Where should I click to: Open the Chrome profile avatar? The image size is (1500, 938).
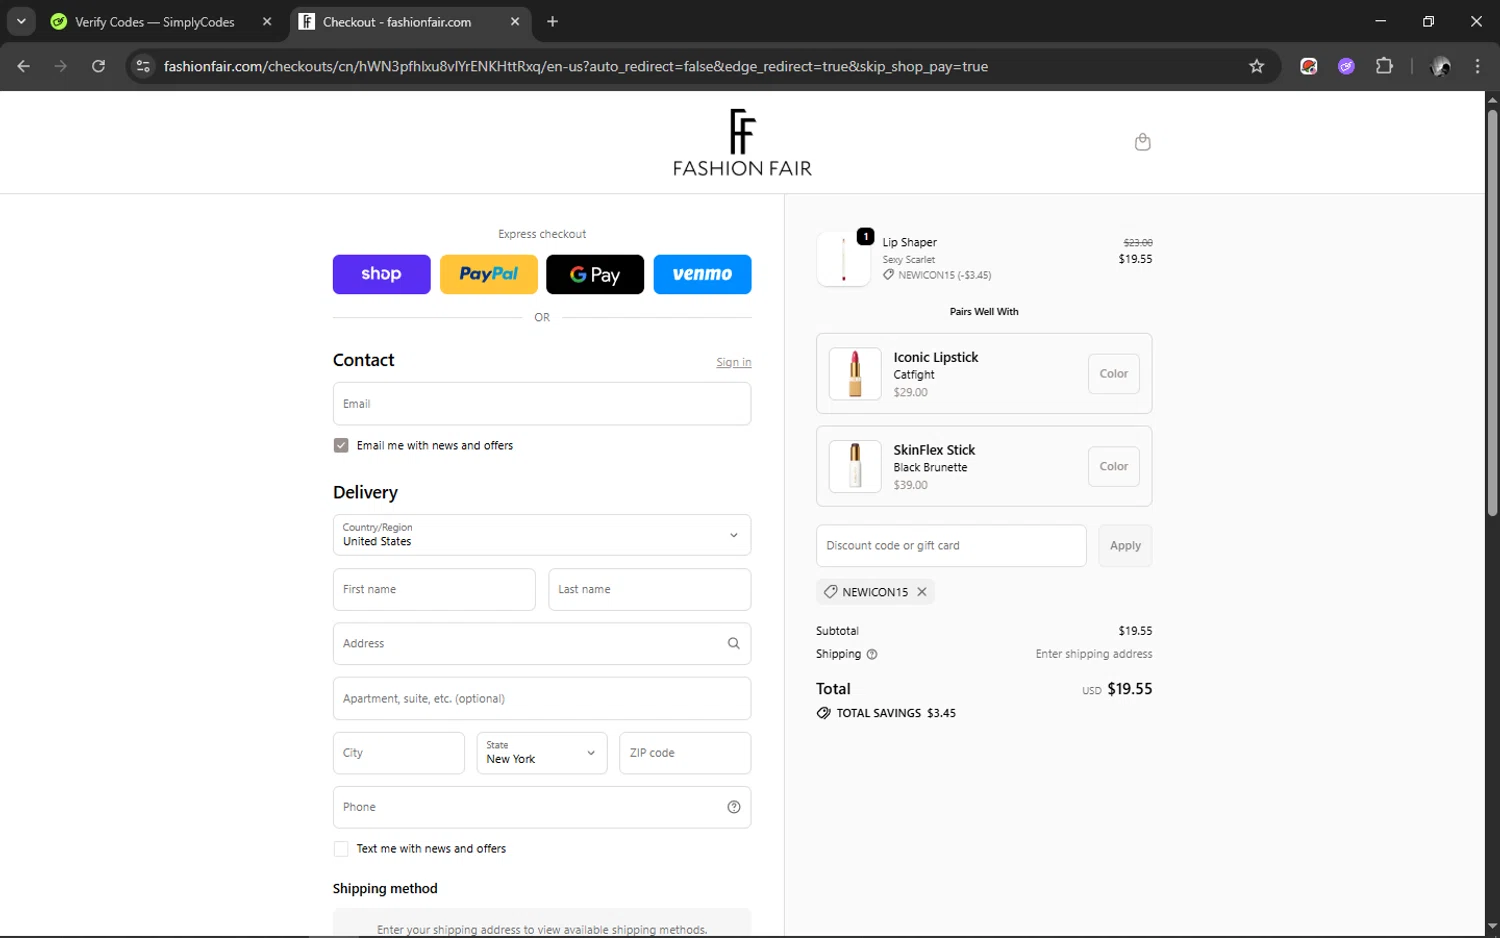pos(1440,66)
